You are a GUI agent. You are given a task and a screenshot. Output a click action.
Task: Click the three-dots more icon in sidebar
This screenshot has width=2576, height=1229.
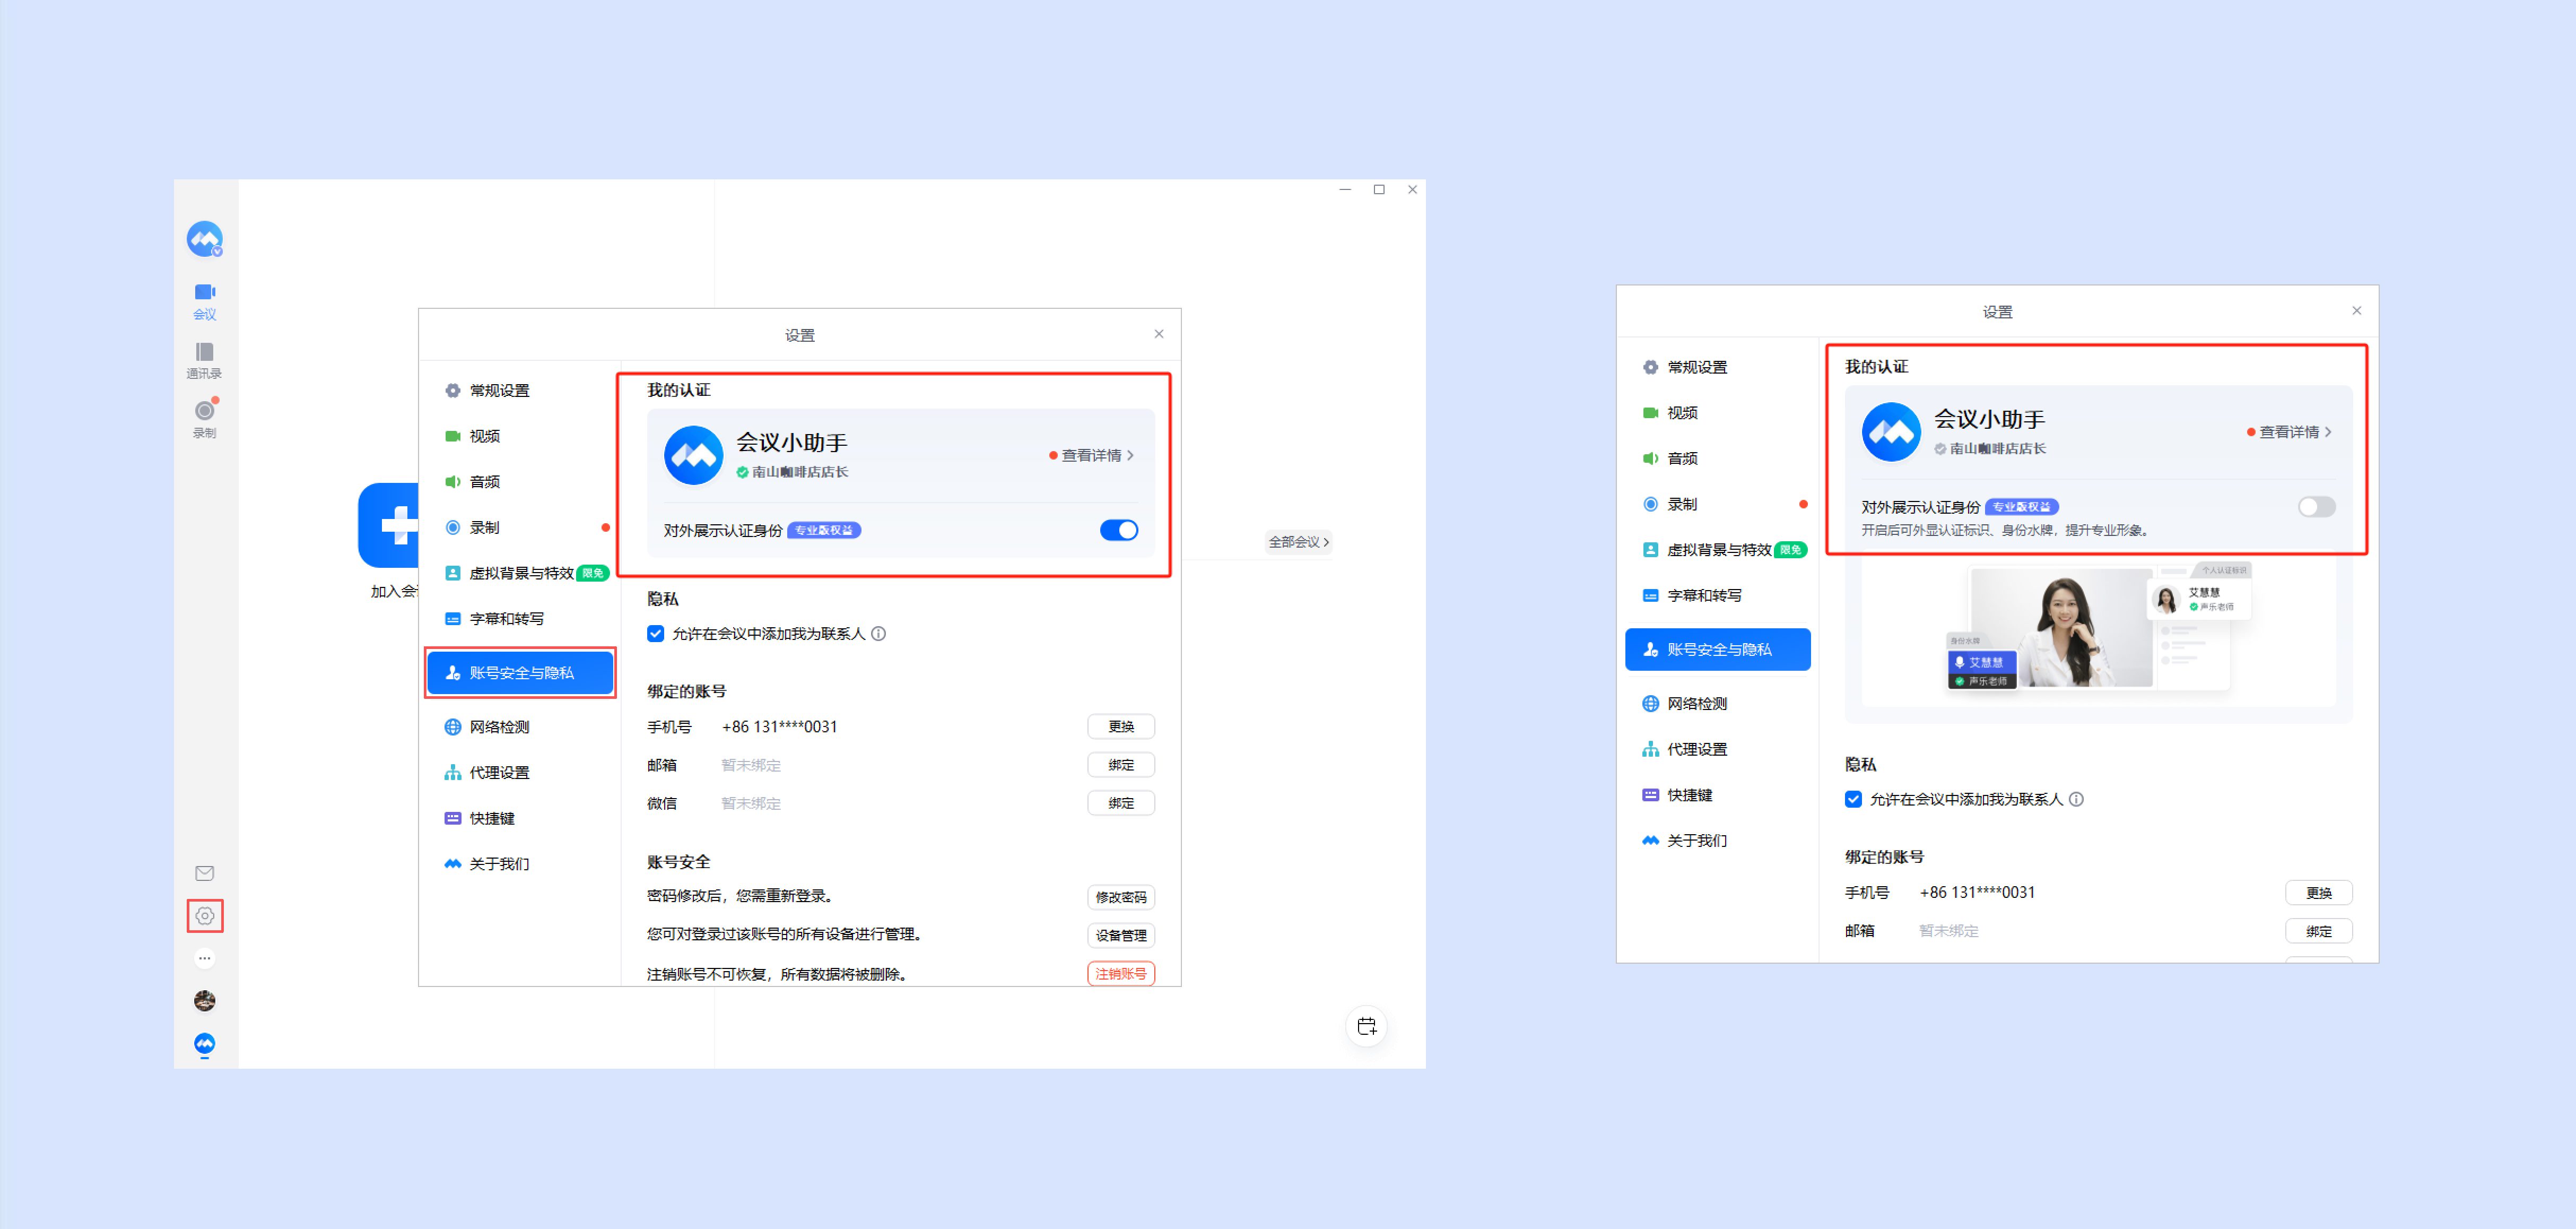point(205,958)
